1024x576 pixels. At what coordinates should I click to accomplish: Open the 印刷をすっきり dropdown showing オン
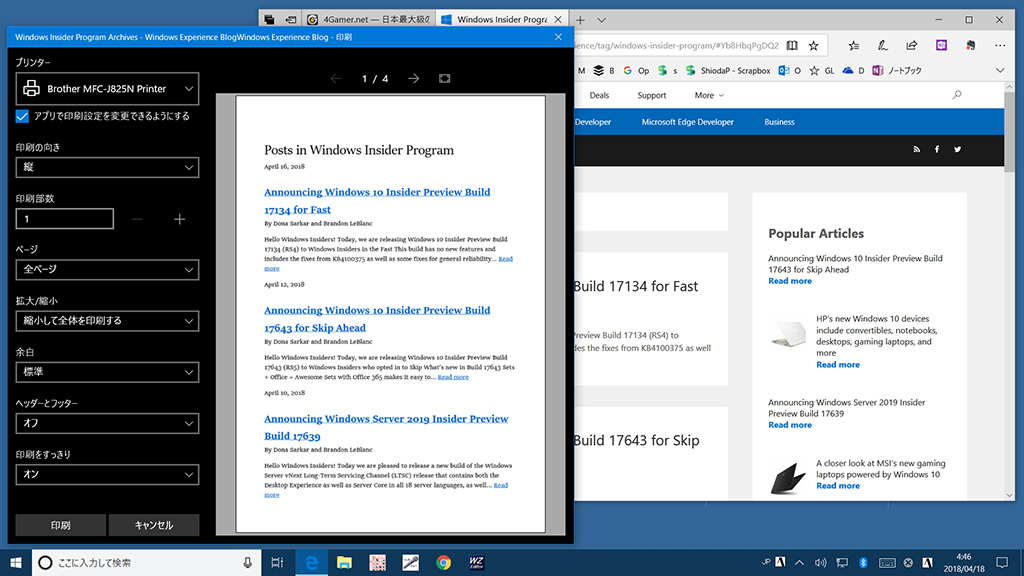[x=107, y=475]
